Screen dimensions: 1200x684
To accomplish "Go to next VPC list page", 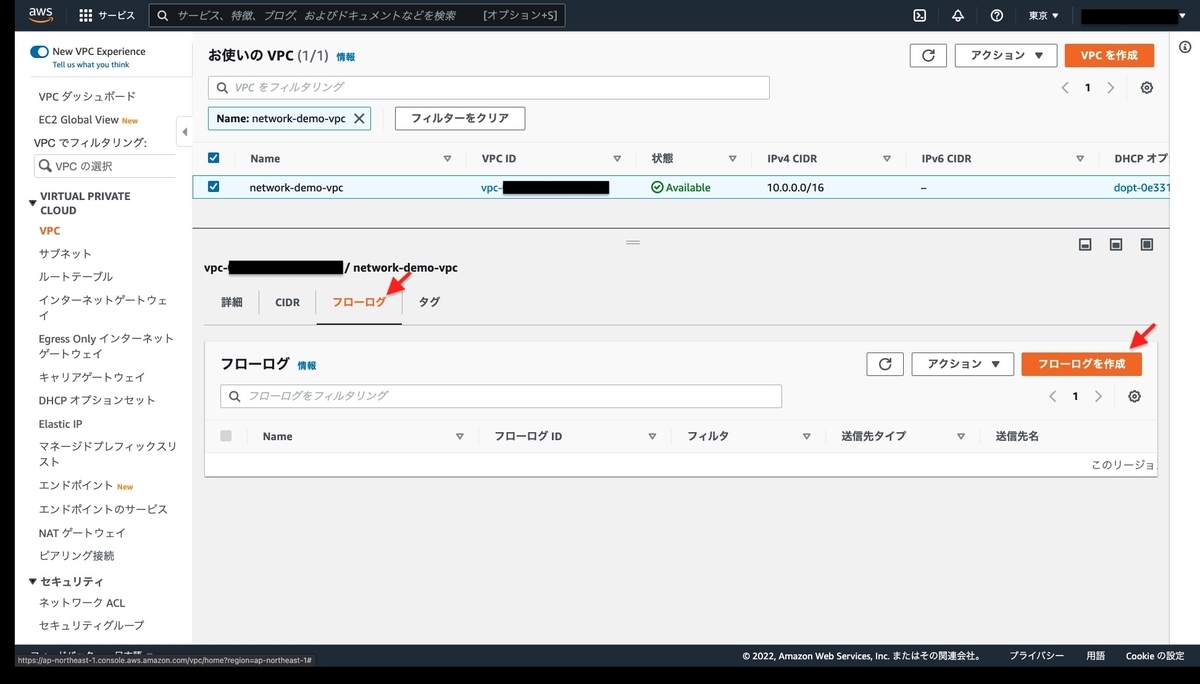I will 1111,88.
